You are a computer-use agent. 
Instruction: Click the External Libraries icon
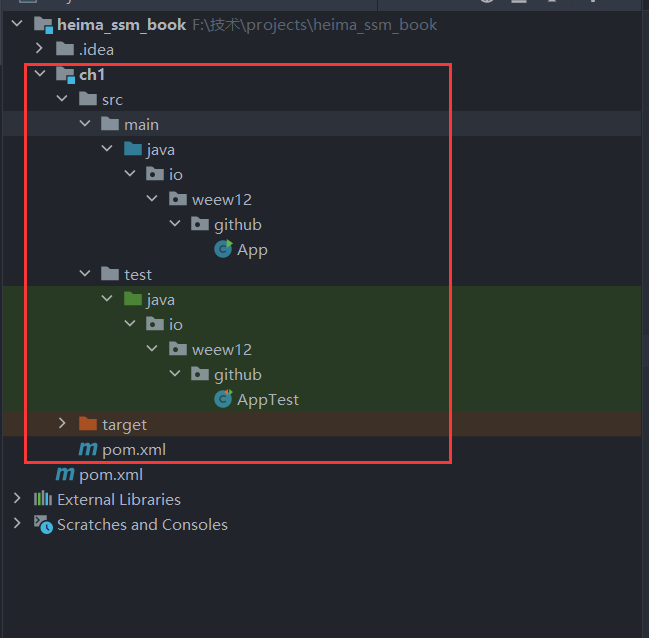point(43,498)
